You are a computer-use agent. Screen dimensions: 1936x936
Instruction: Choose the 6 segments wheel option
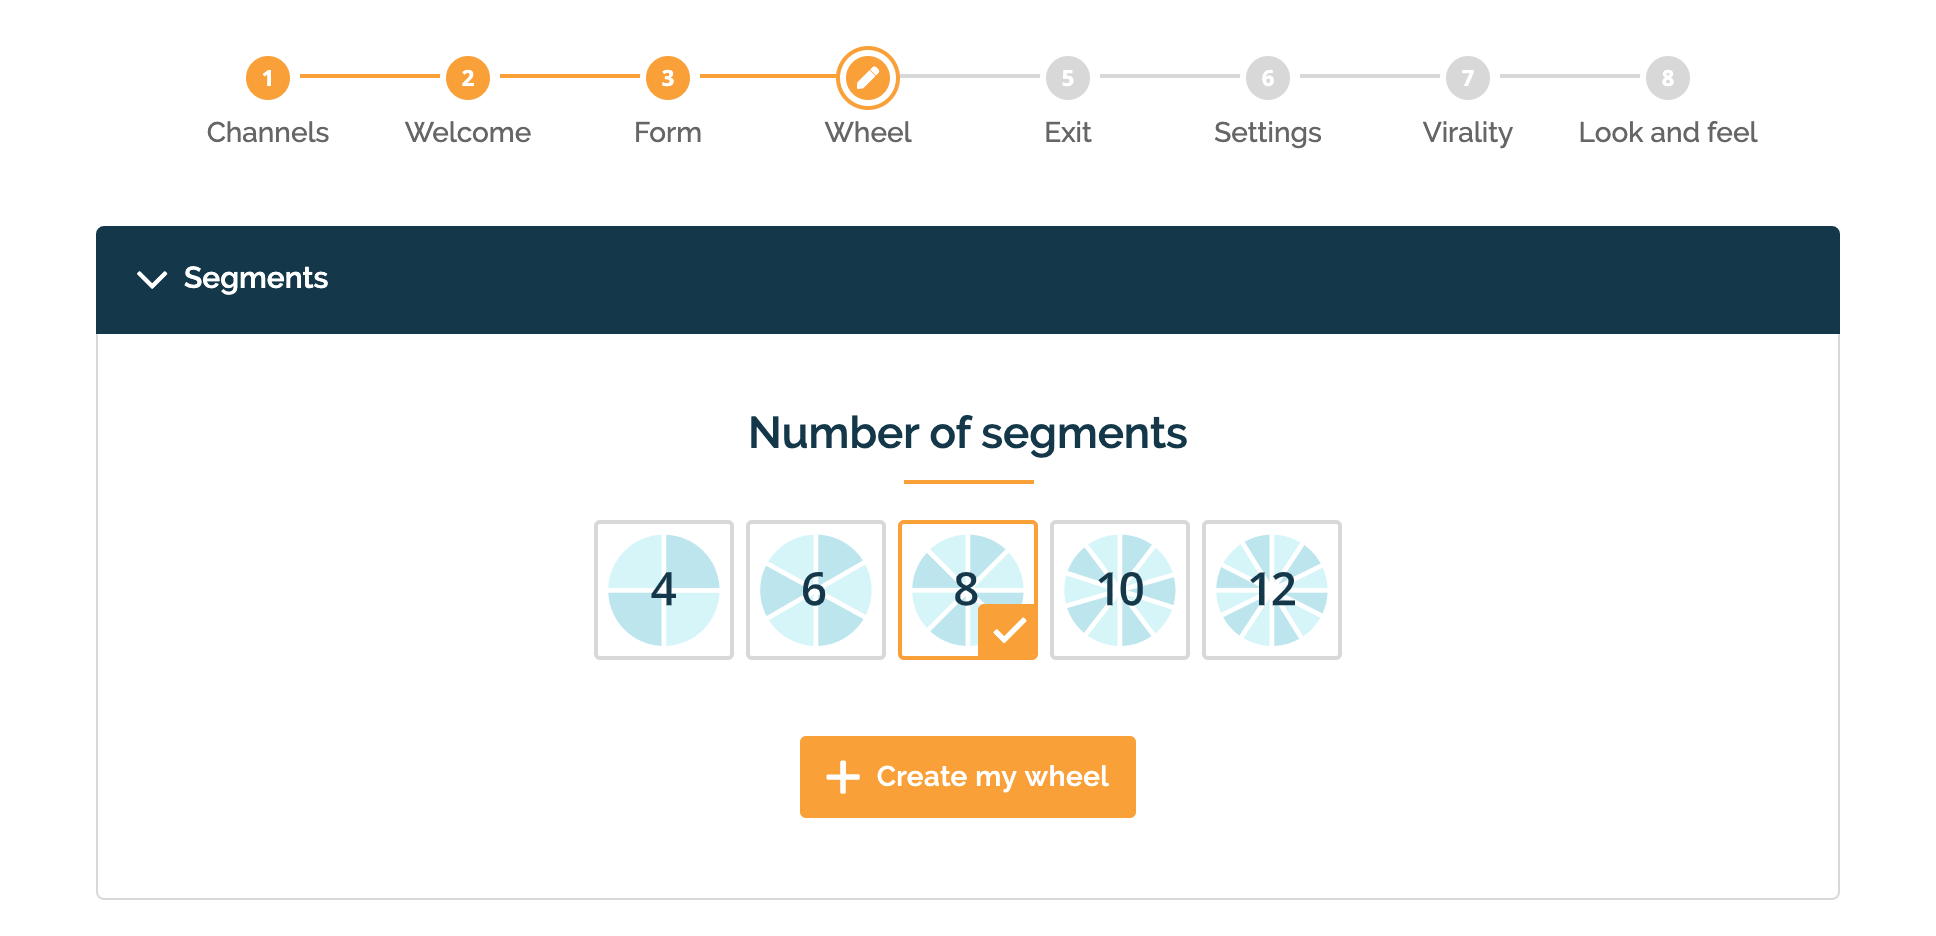(x=816, y=590)
